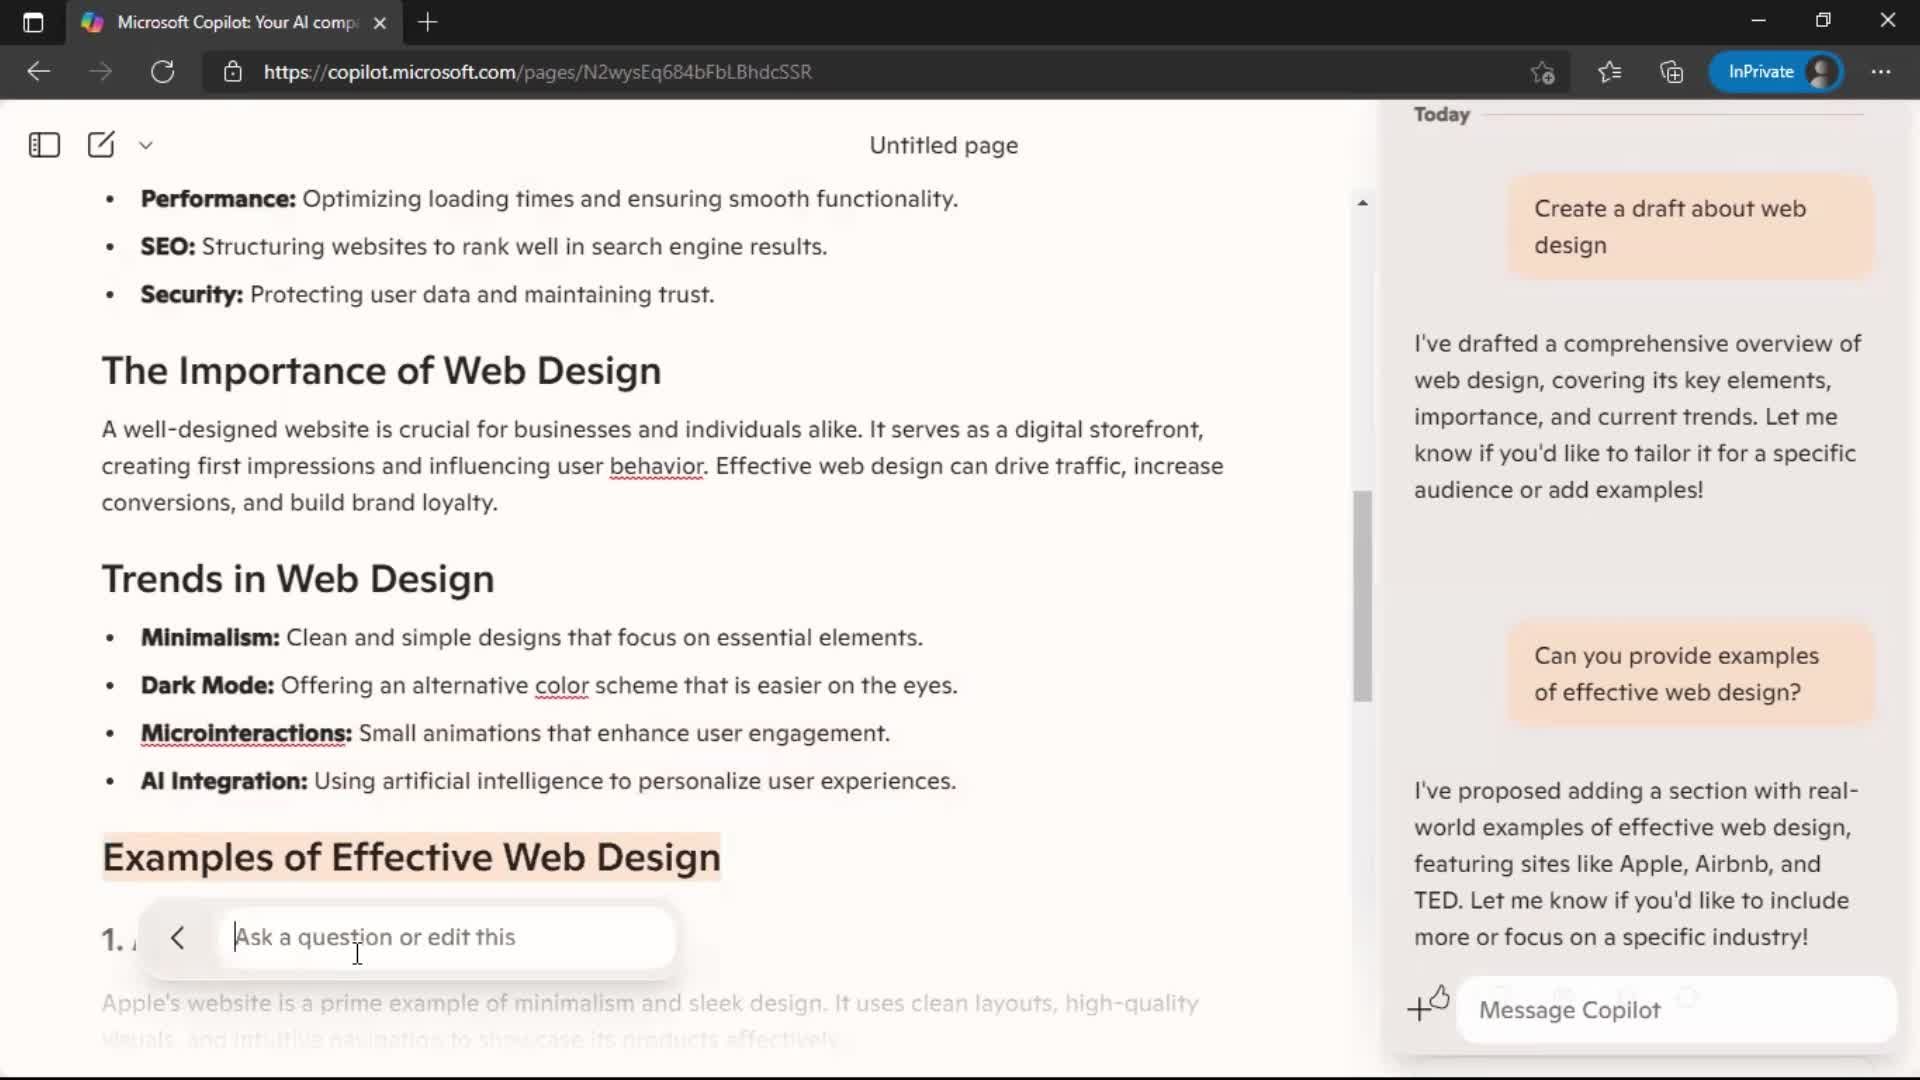This screenshot has width=1920, height=1080.
Task: Click the document vertical scrollbar thumb
Action: (1362, 596)
